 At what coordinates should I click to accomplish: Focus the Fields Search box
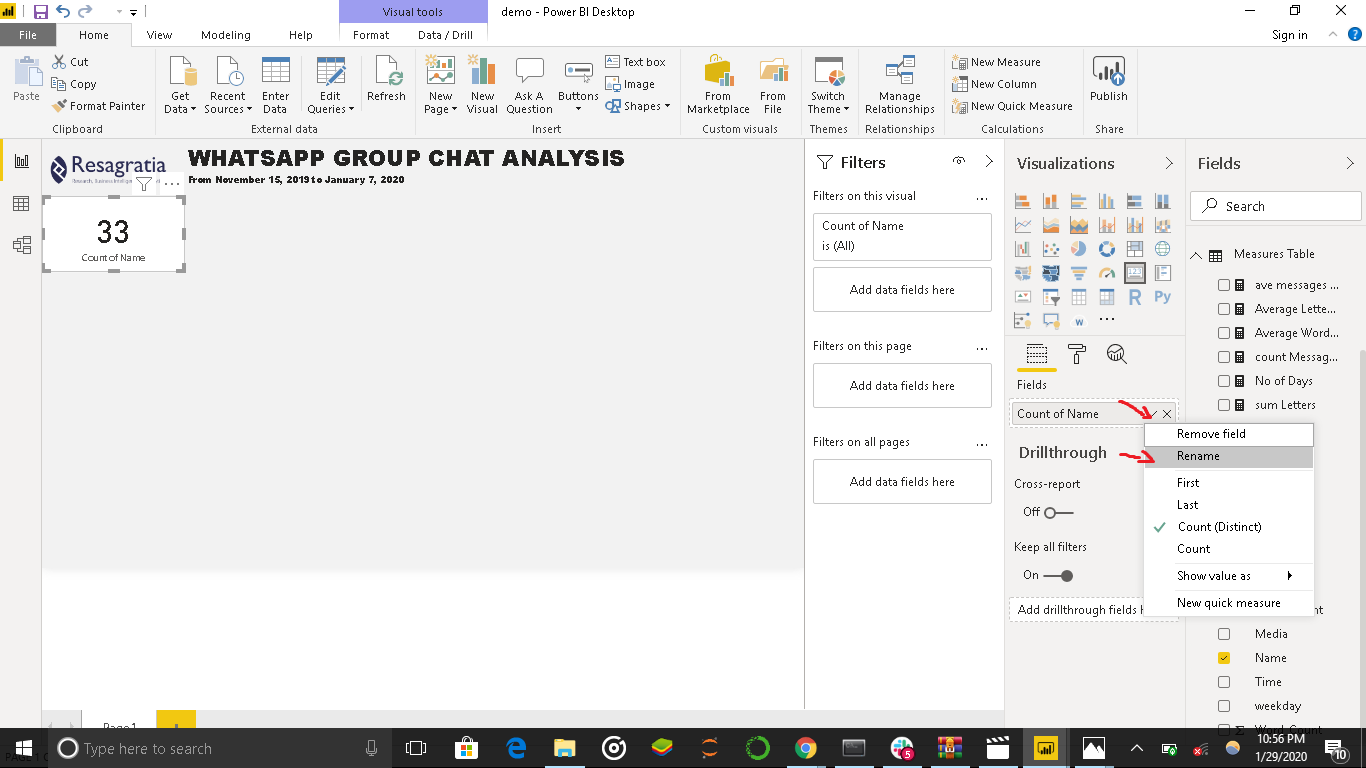1276,206
